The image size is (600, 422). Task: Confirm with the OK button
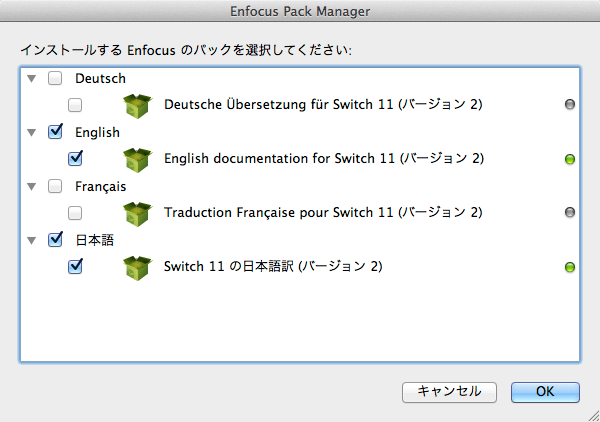[545, 392]
